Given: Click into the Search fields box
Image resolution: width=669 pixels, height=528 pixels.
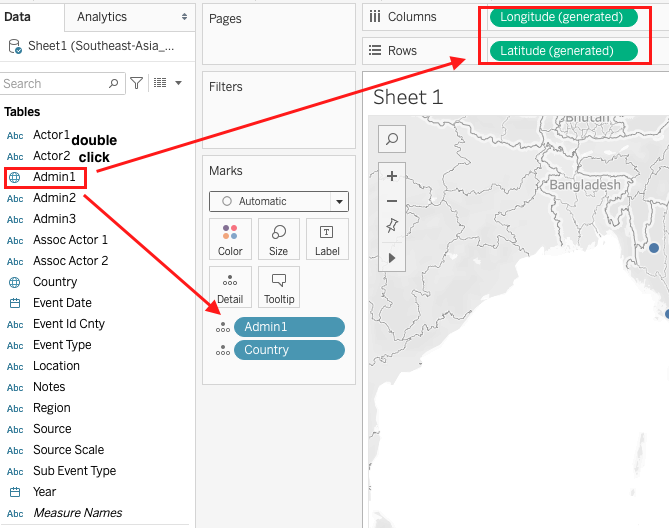Looking at the screenshot, I should 55,84.
